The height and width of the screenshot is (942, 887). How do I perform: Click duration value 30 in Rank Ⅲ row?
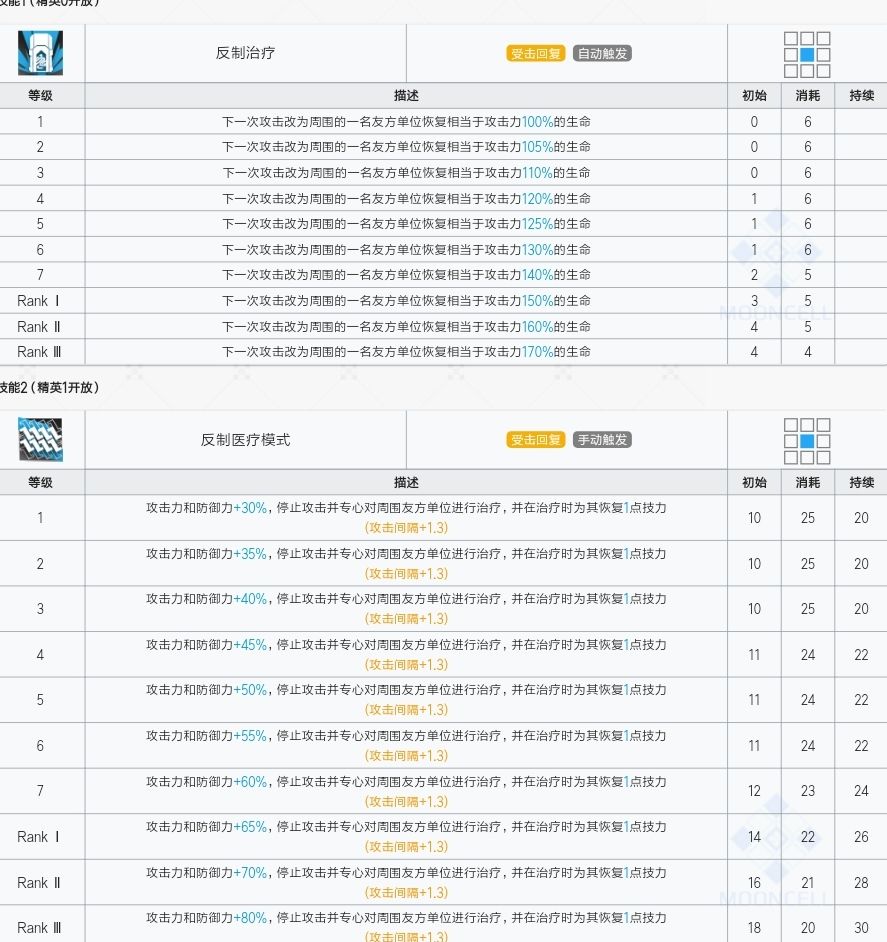(x=861, y=928)
